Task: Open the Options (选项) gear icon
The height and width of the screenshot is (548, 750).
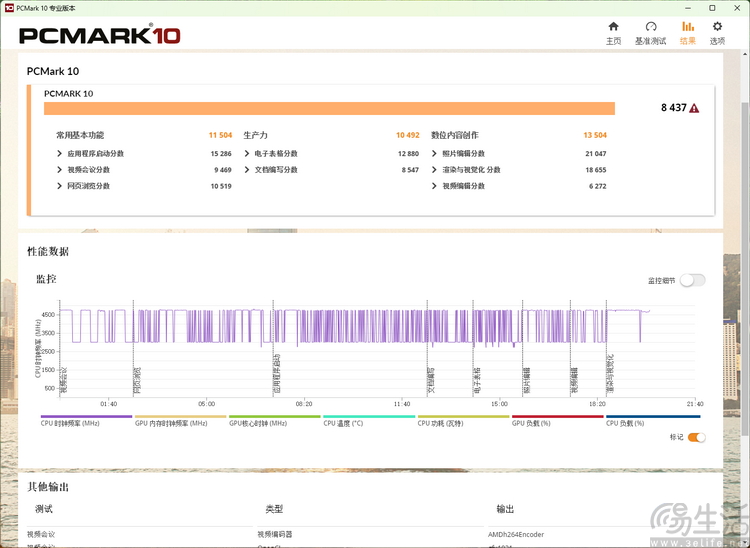Action: (x=717, y=26)
